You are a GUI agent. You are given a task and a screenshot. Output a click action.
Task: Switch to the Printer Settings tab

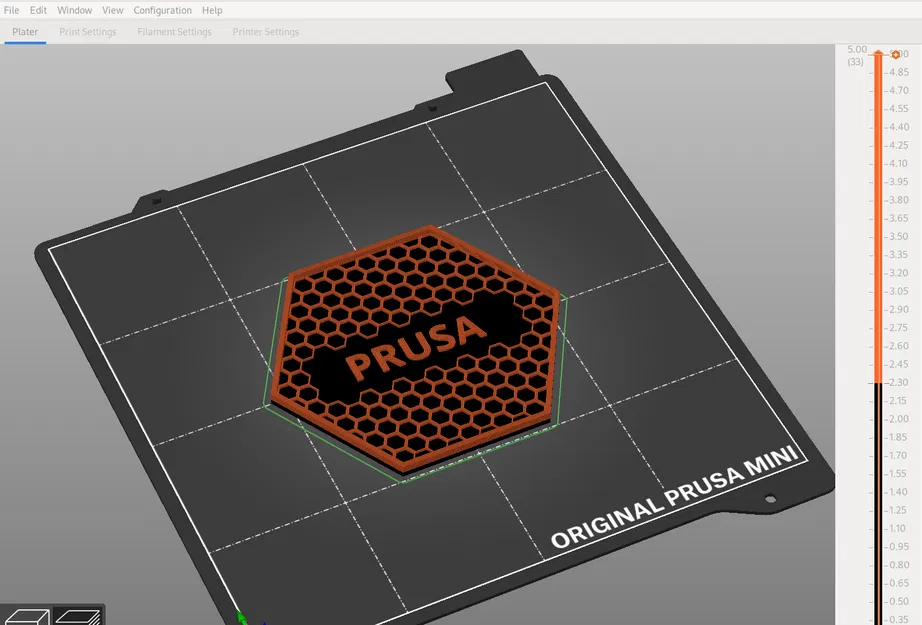click(x=265, y=32)
